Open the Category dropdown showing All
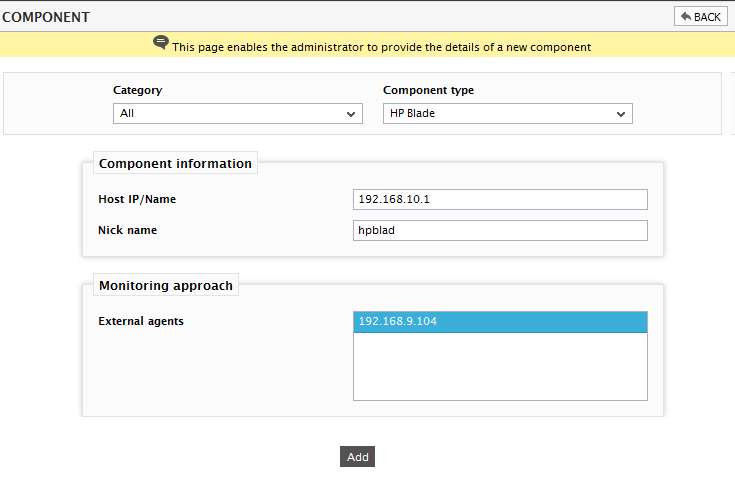Image resolution: width=735 pixels, height=490 pixels. coord(238,113)
